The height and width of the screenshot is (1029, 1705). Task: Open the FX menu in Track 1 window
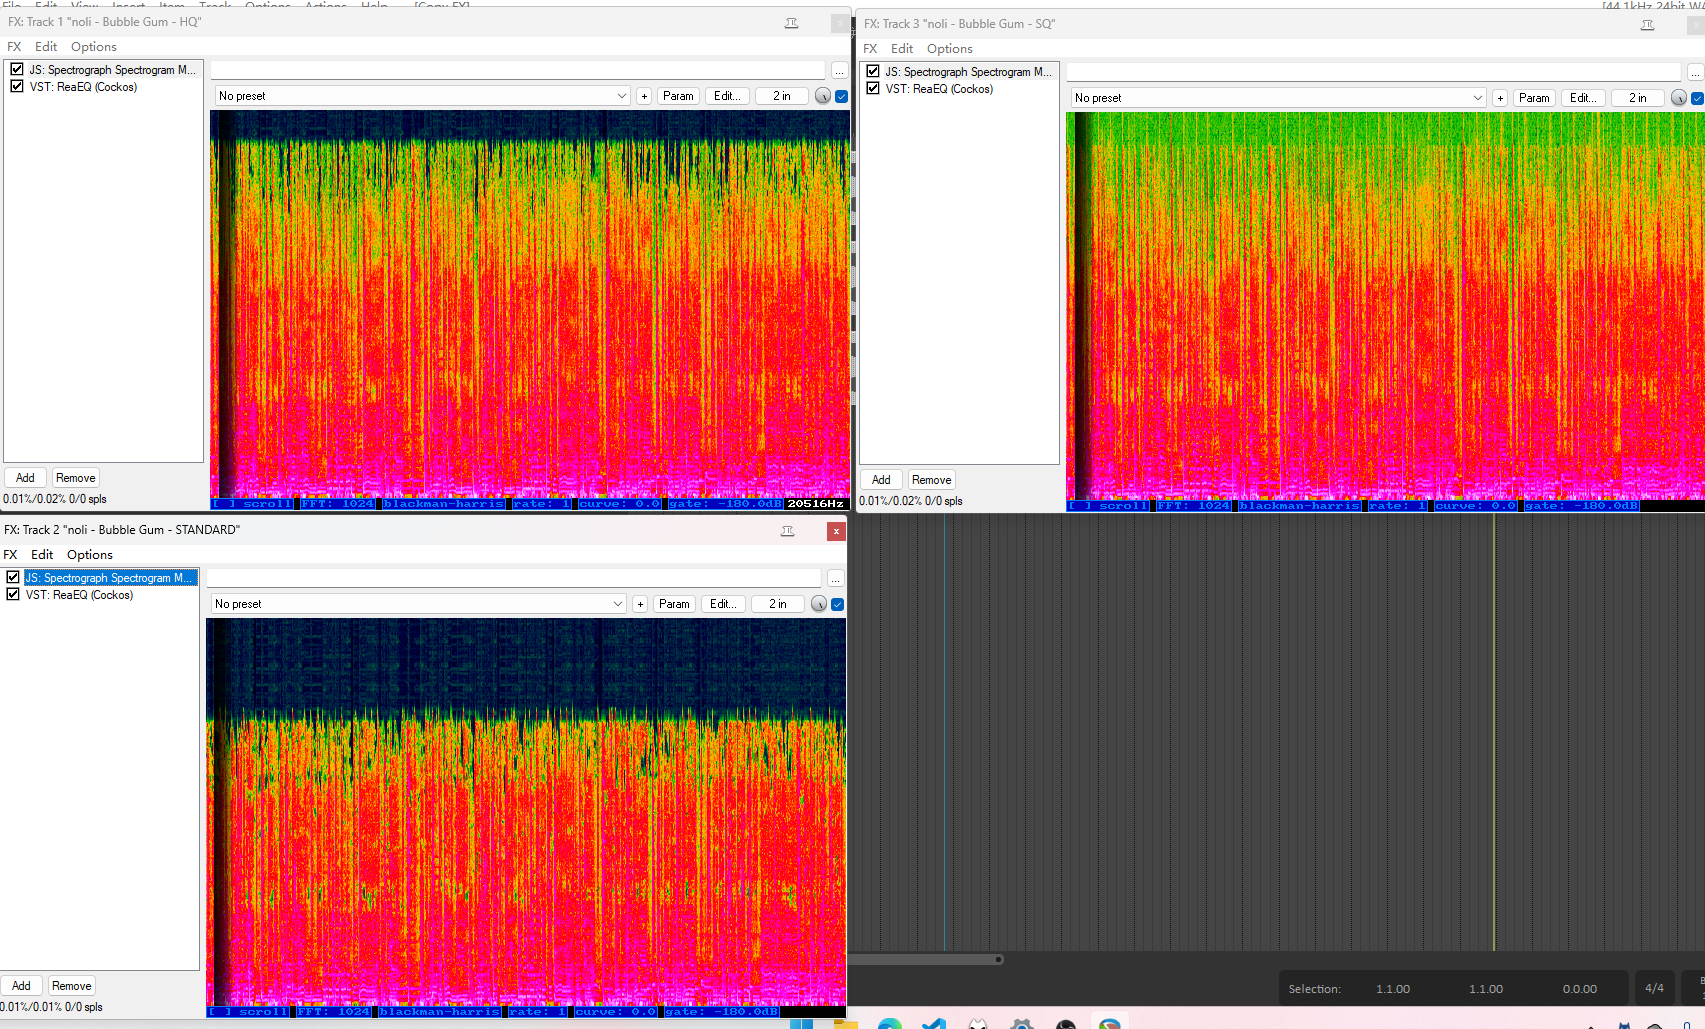(14, 47)
